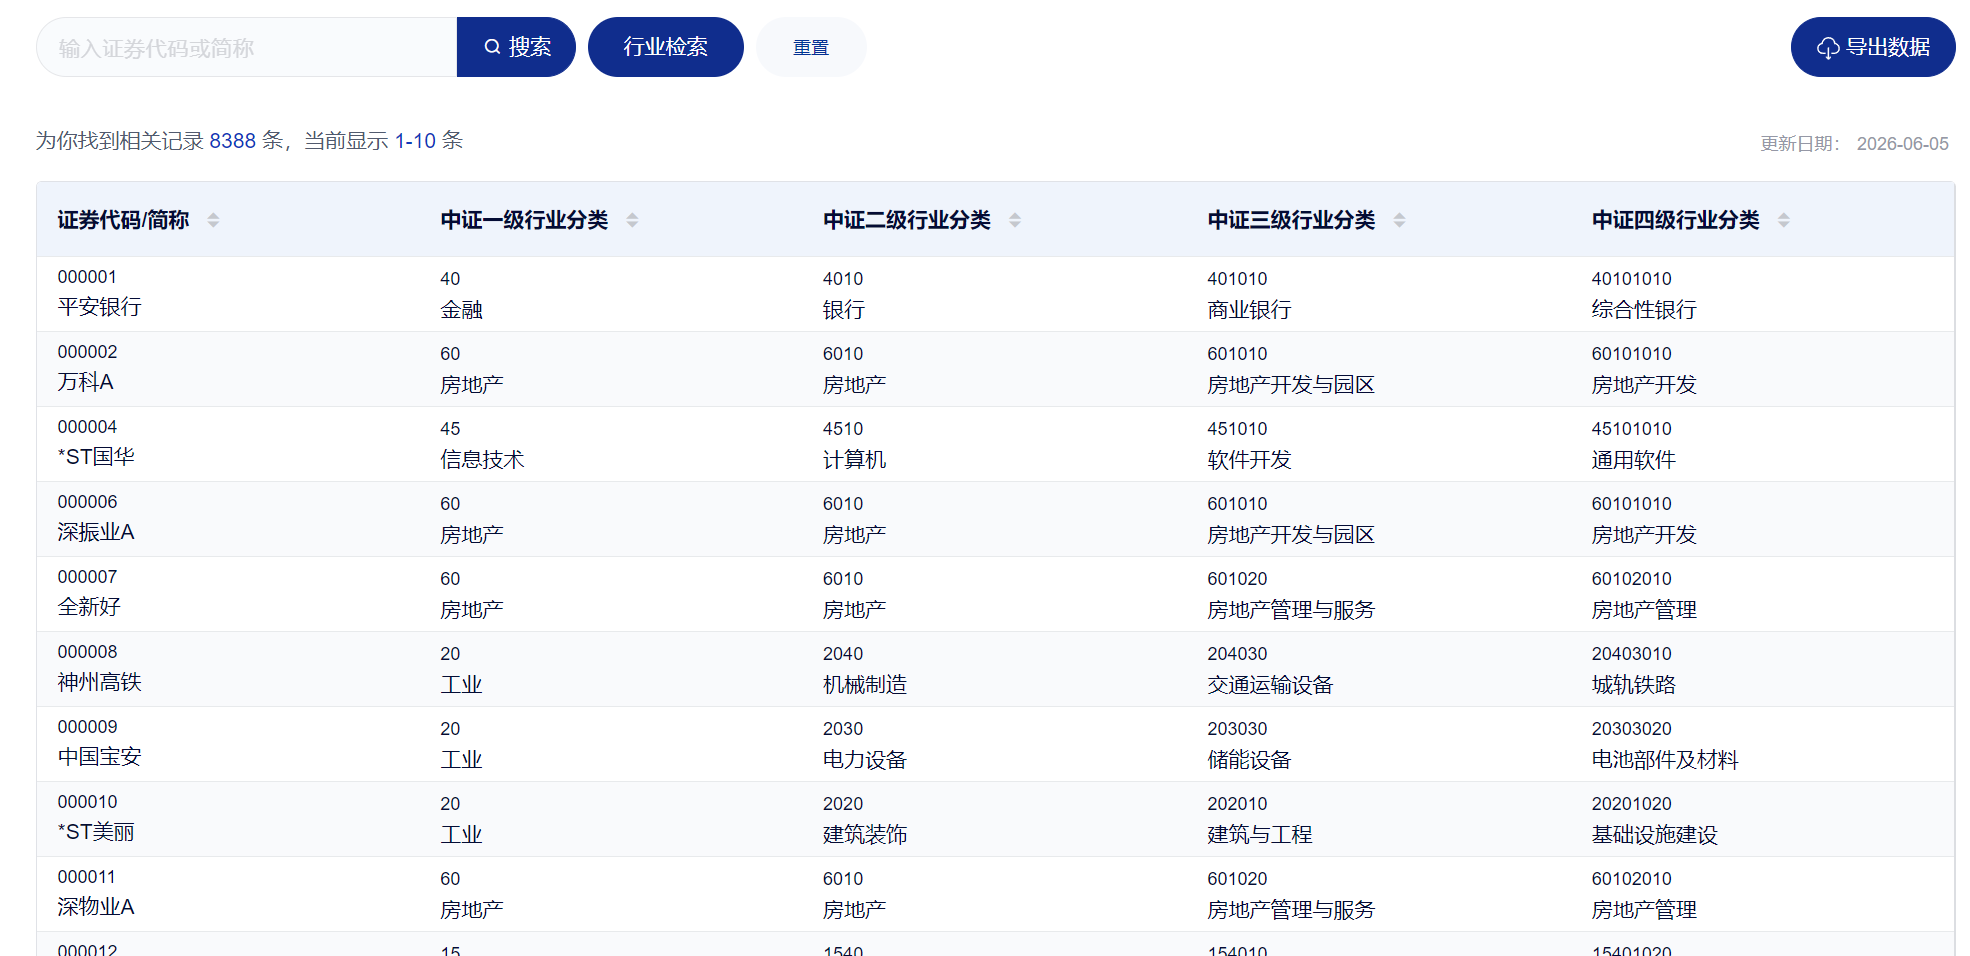Select 全新好 security name
The image size is (1970, 956).
click(x=89, y=607)
